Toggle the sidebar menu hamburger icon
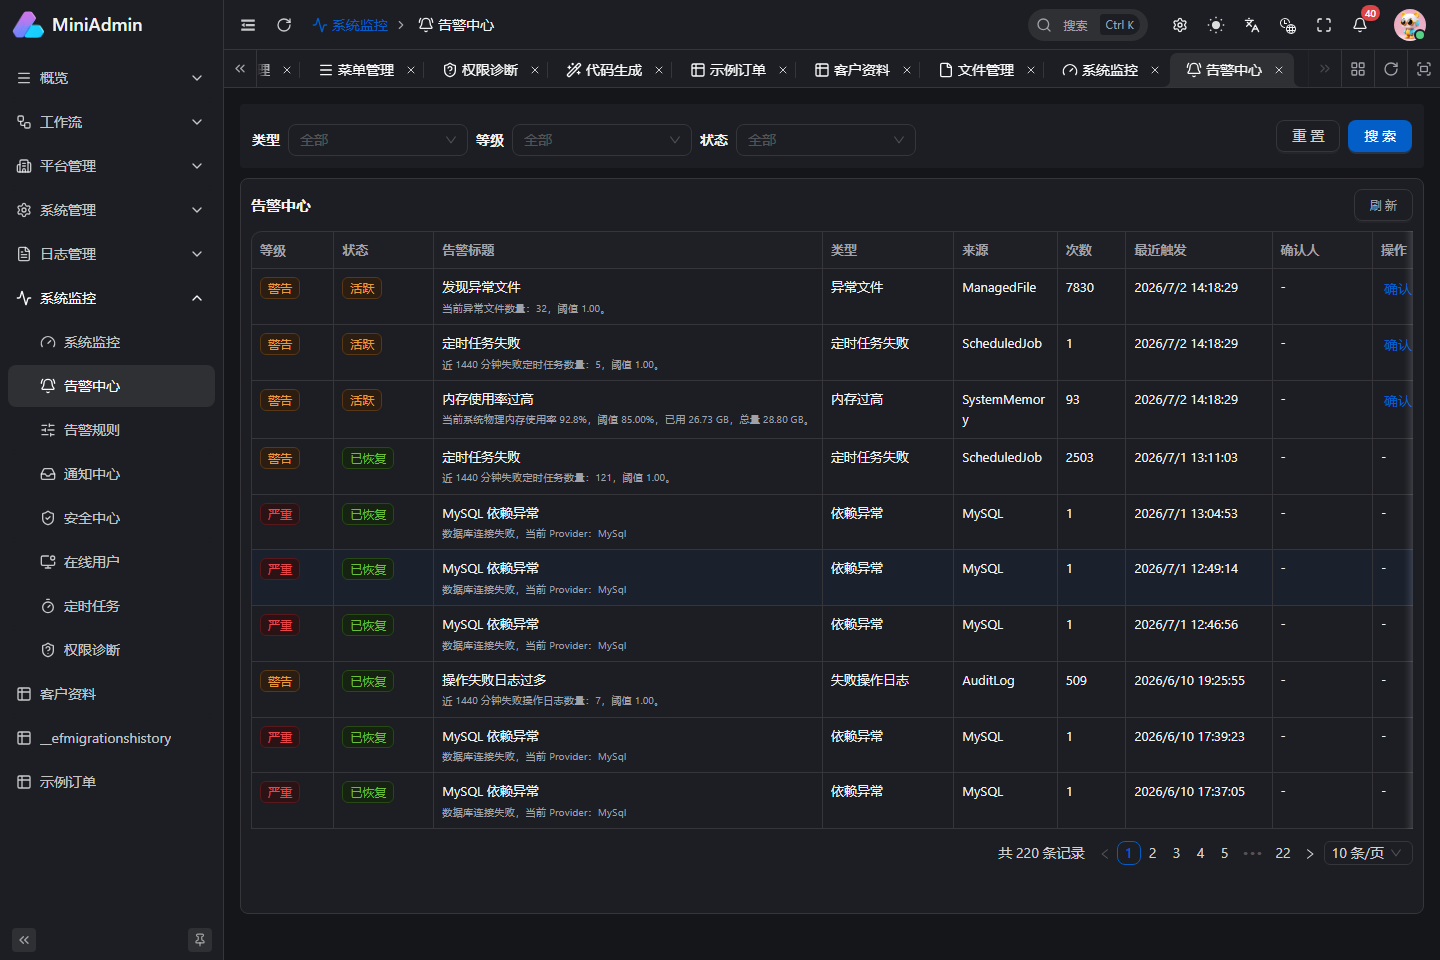Image resolution: width=1440 pixels, height=960 pixels. (248, 25)
